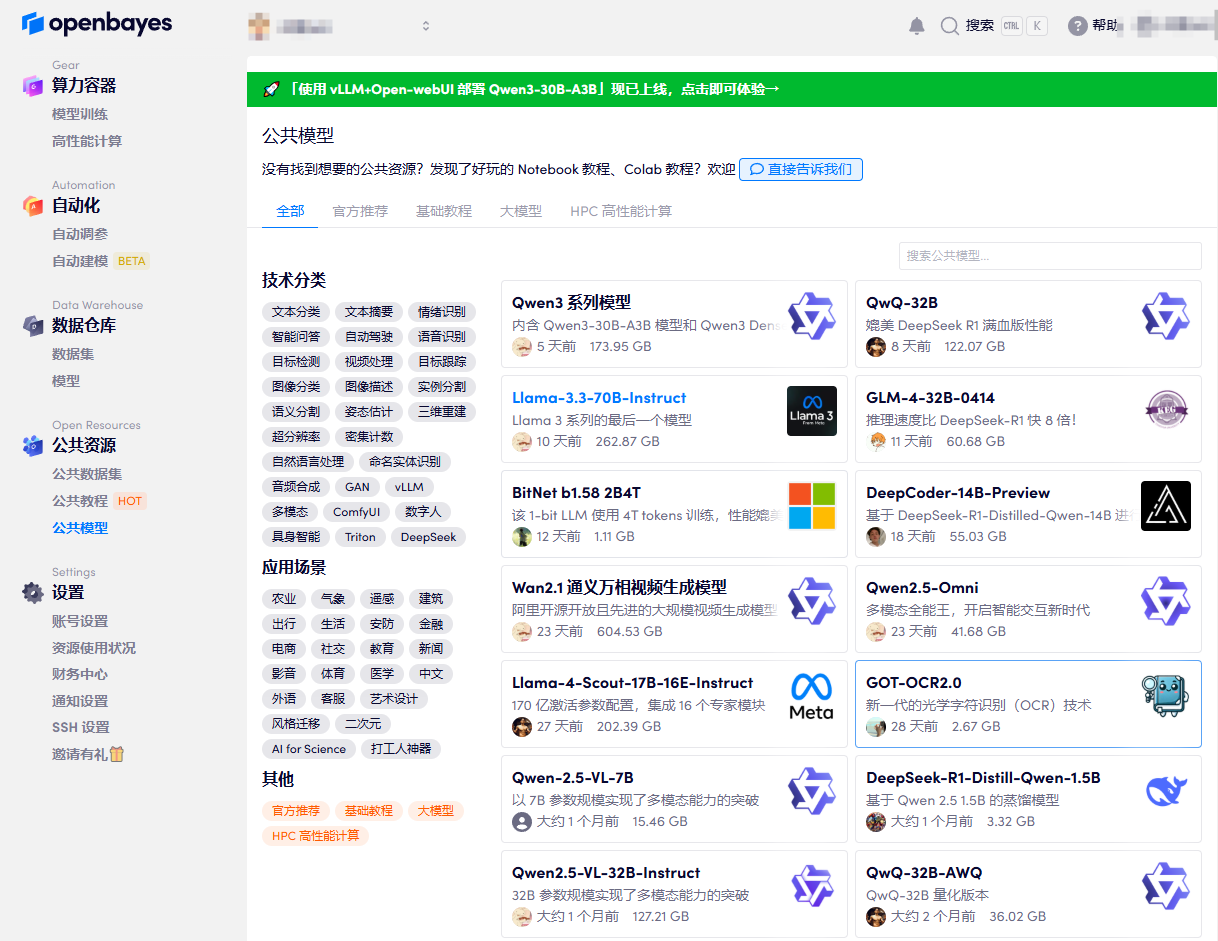
Task: Click the Qwen logo on QwQ-32B card
Action: pyautogui.click(x=1166, y=316)
